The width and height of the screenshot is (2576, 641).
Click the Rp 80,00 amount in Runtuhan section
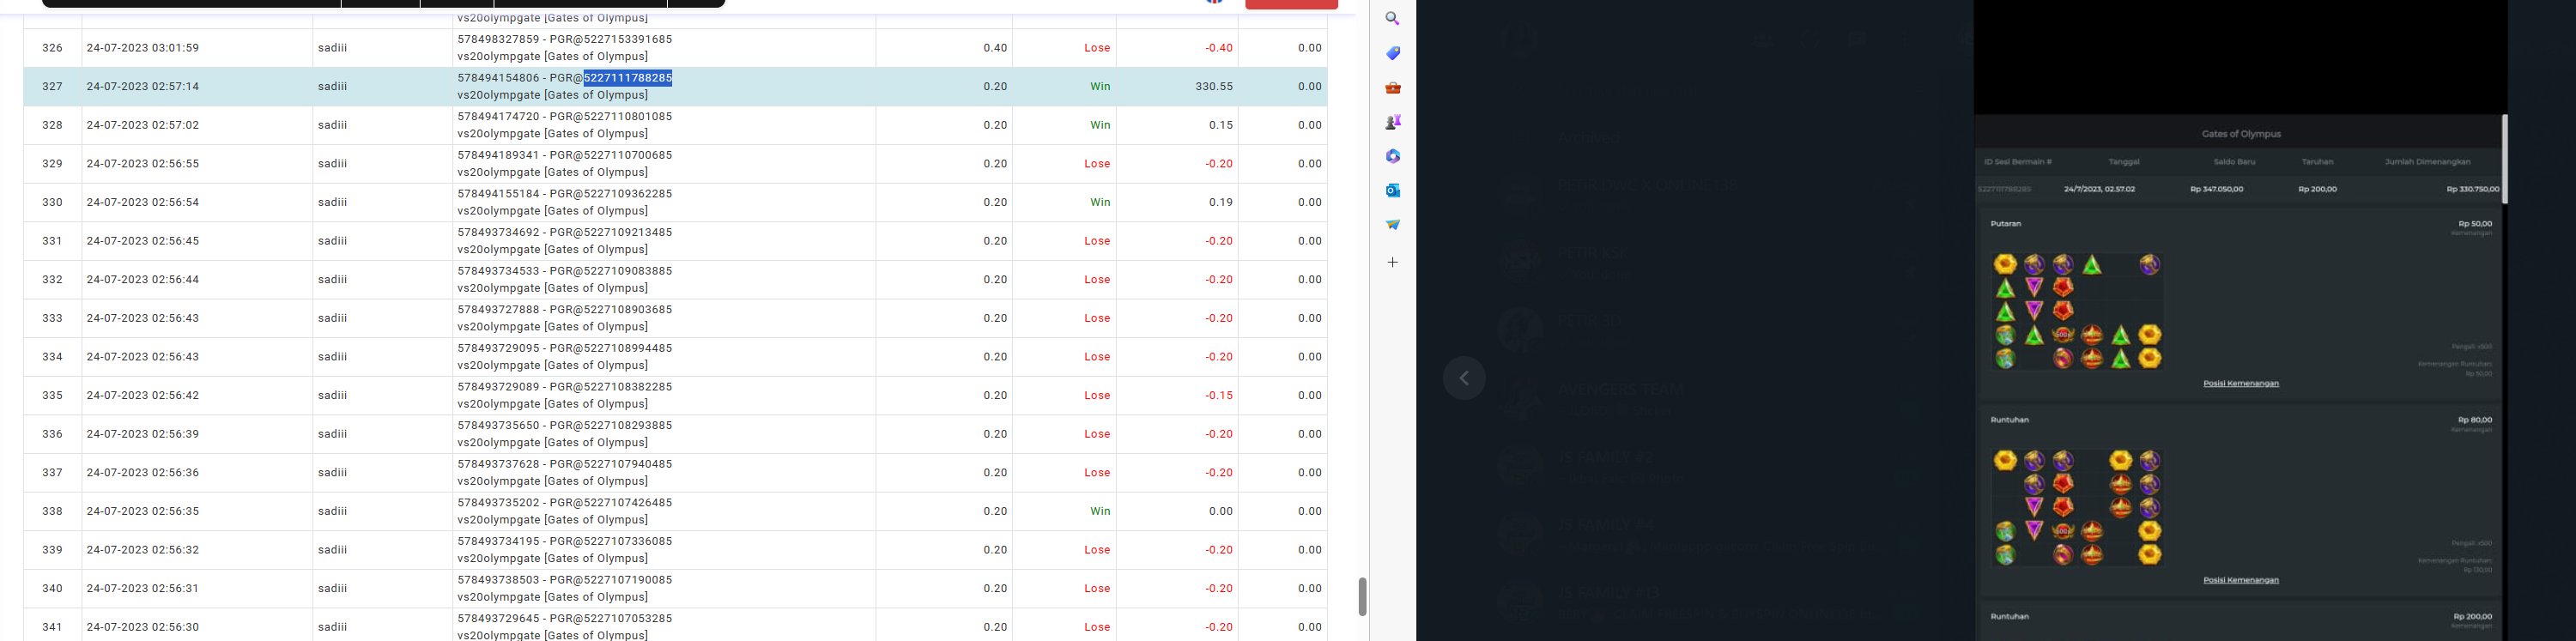click(2475, 420)
